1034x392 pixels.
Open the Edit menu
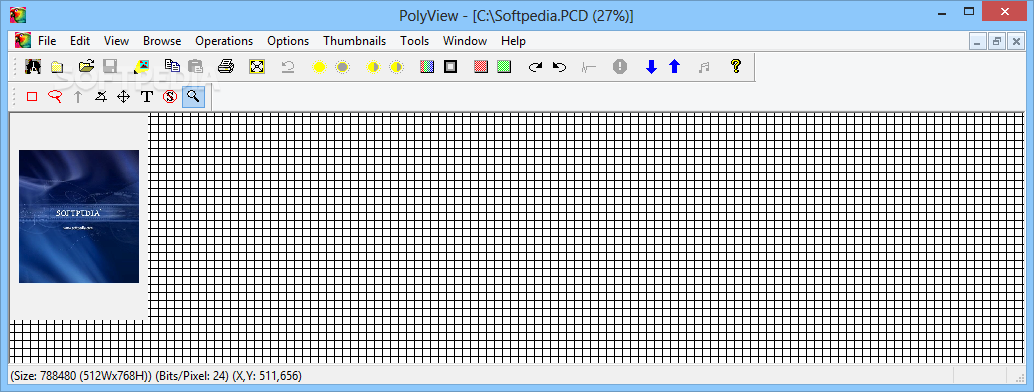click(80, 41)
